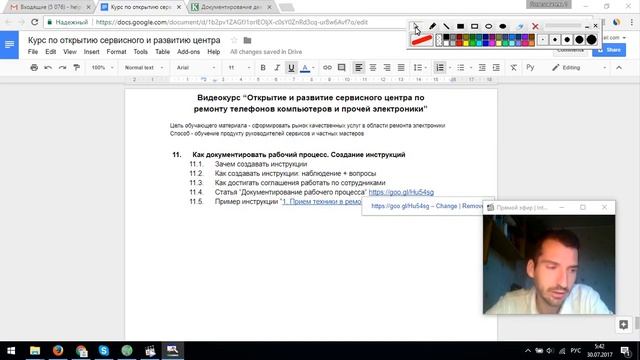The width and height of the screenshot is (640, 360).
Task: Open the Docs home blue document icon
Action: tap(9, 44)
